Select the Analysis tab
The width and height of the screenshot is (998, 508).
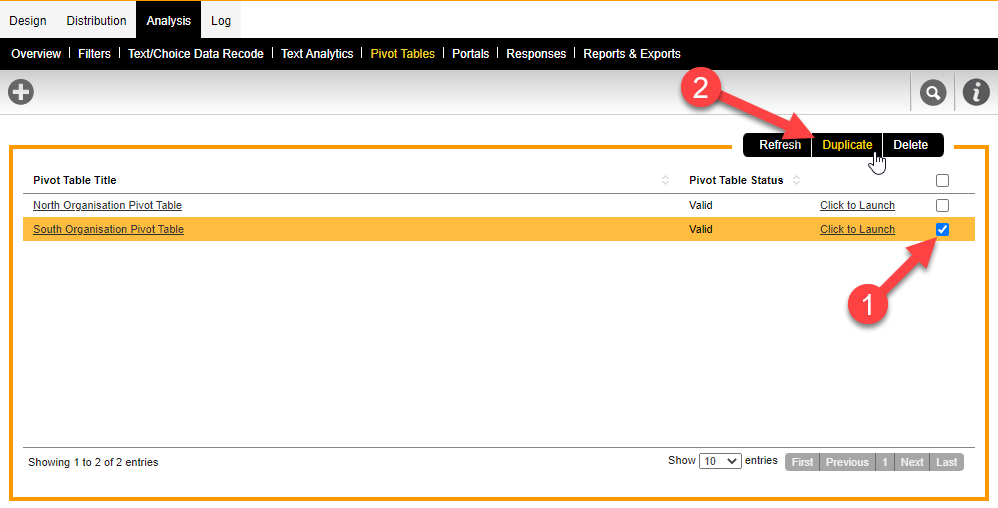[168, 20]
